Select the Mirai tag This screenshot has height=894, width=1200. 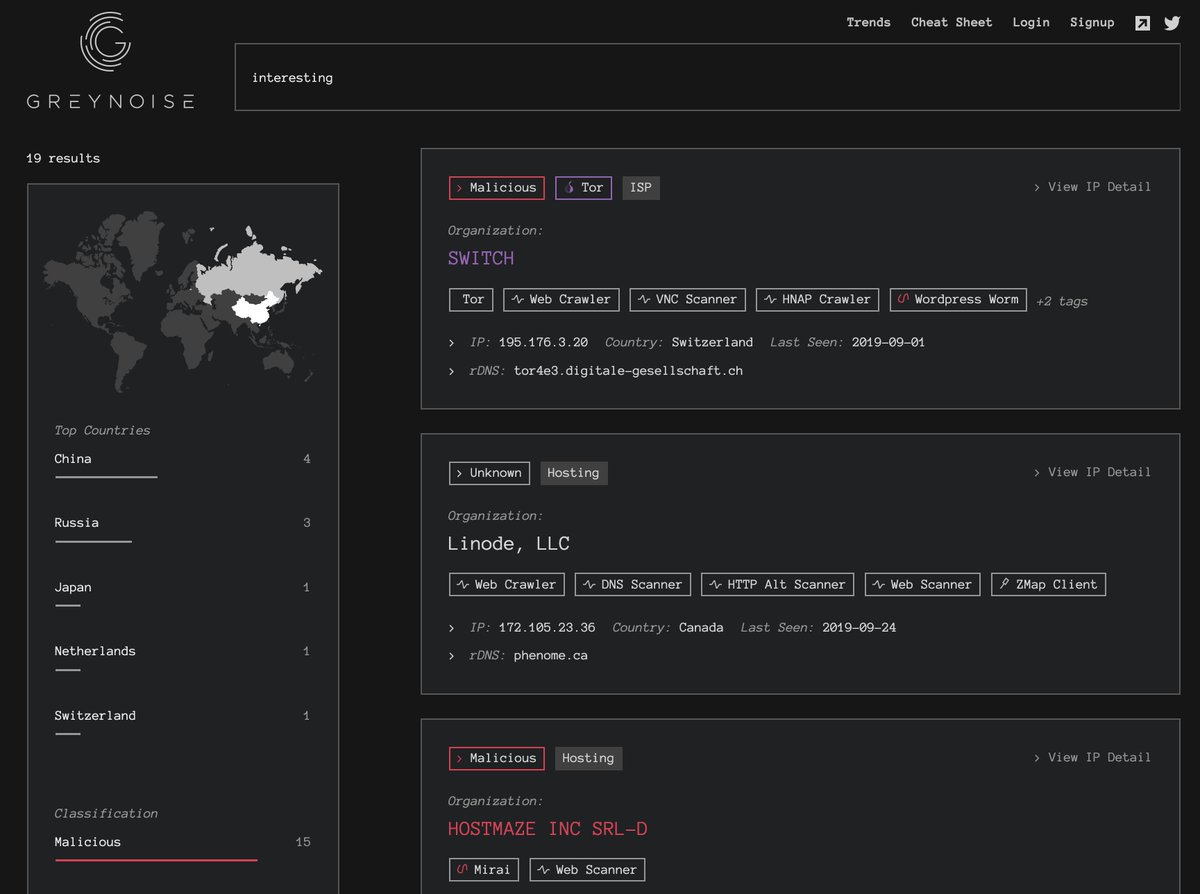(x=485, y=870)
